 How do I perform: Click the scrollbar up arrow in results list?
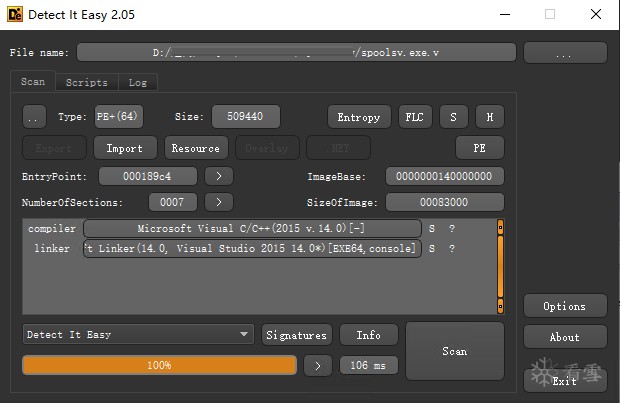pyautogui.click(x=500, y=227)
